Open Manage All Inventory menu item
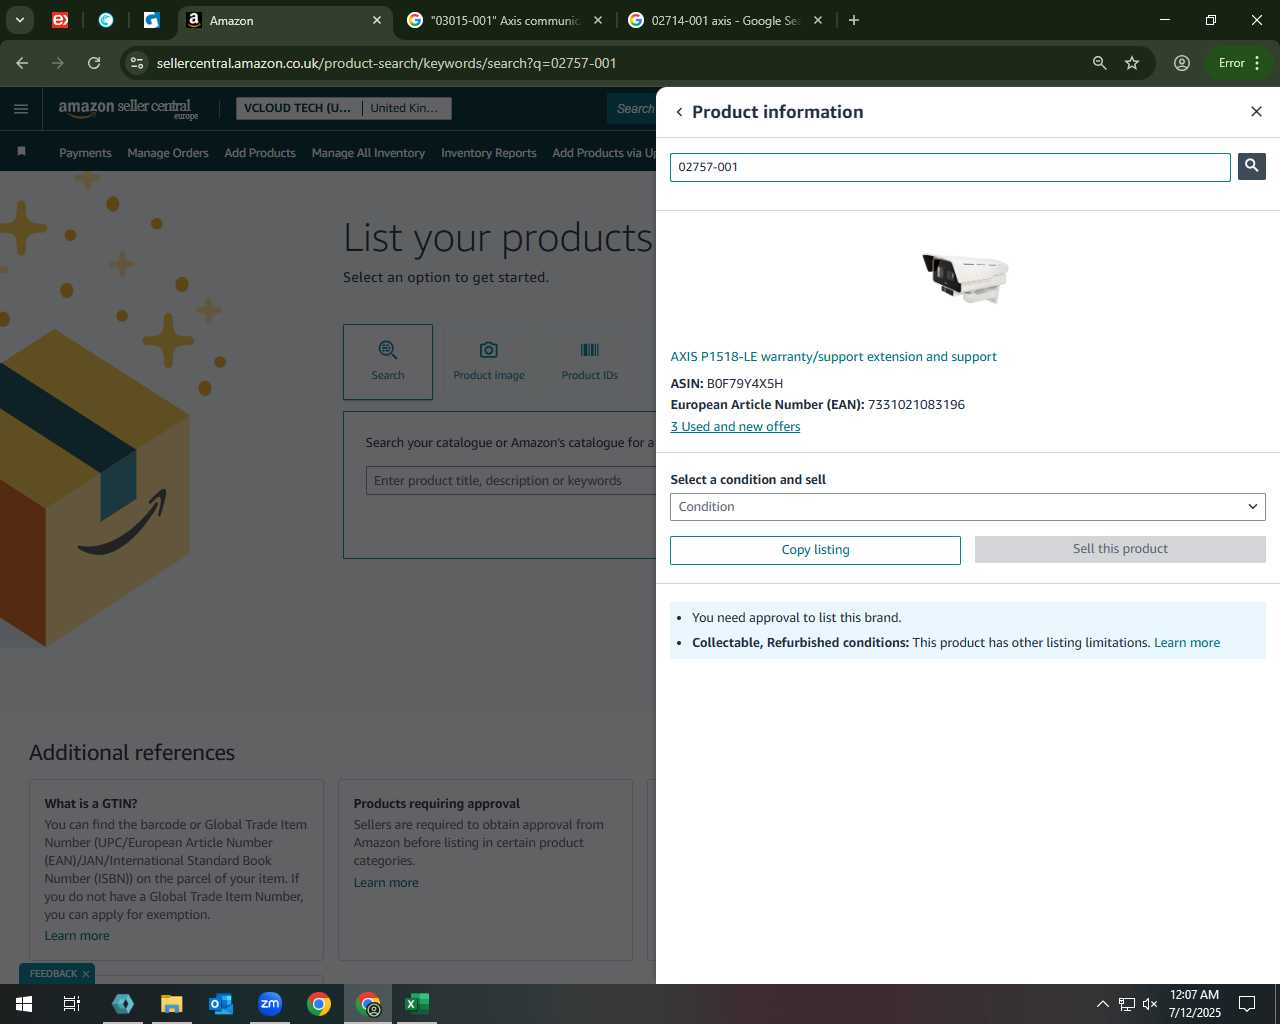 tap(368, 153)
